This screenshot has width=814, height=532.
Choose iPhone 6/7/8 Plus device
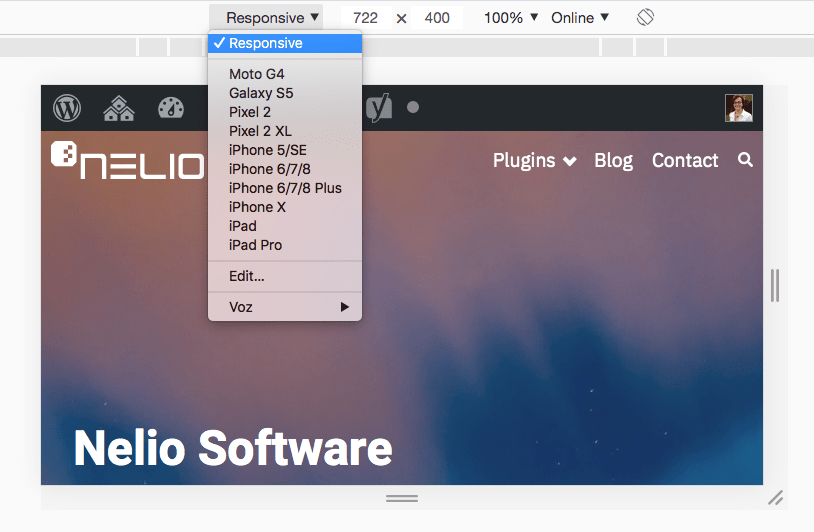coord(284,188)
